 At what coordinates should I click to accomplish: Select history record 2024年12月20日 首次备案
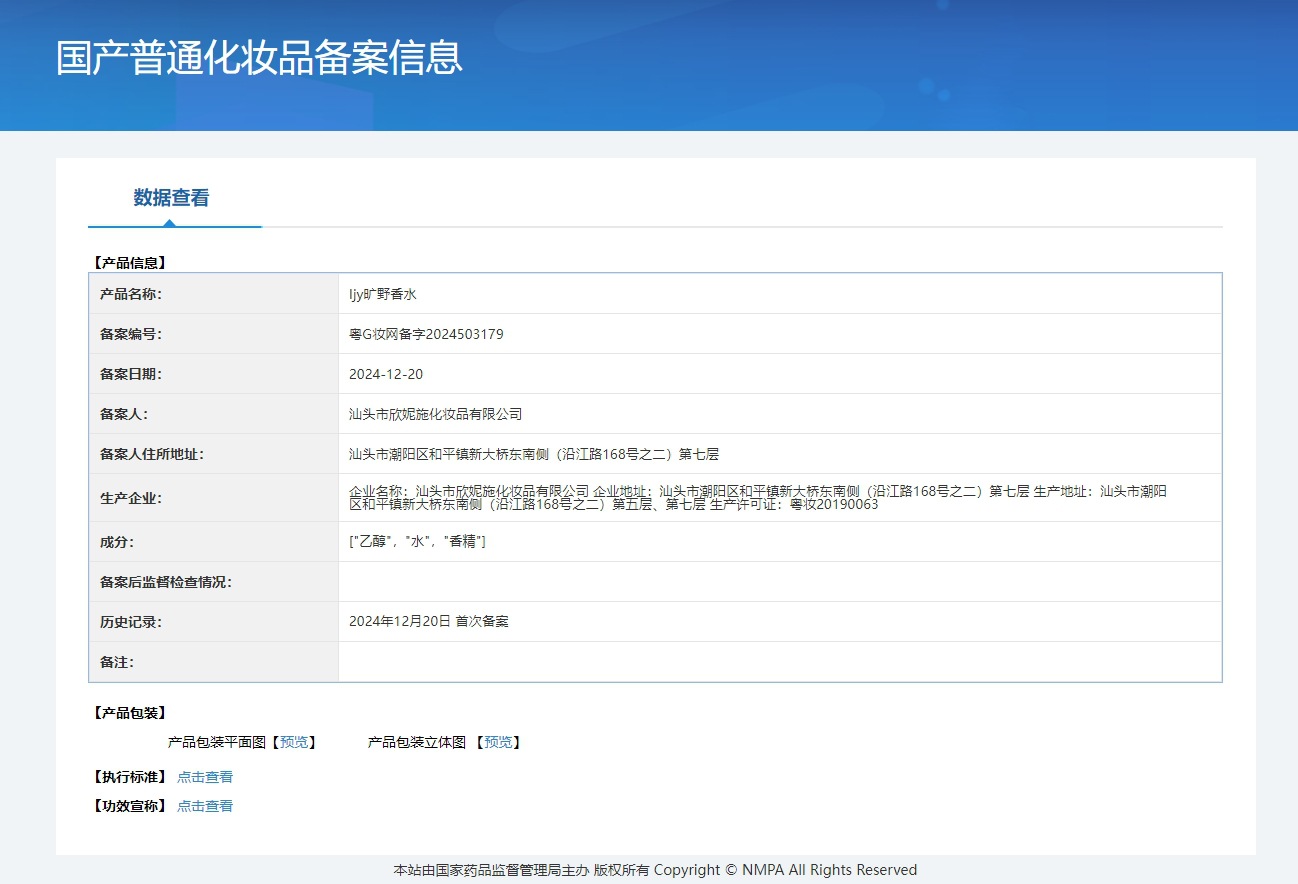pos(429,621)
